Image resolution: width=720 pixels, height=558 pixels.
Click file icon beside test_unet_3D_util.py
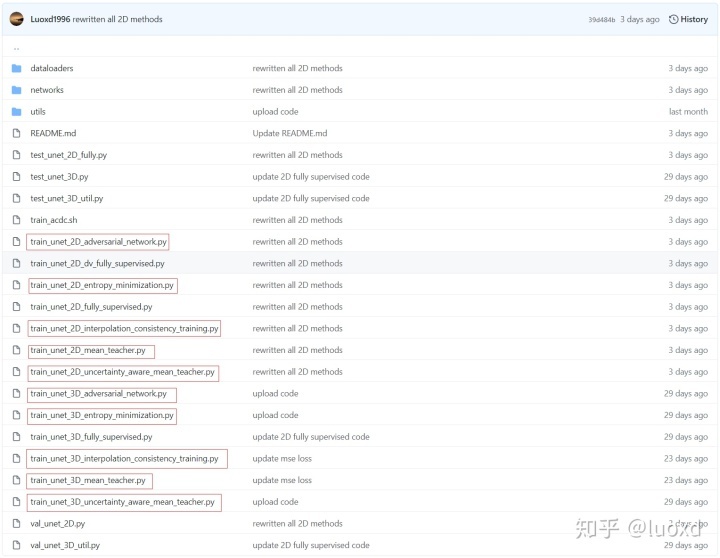[17, 198]
